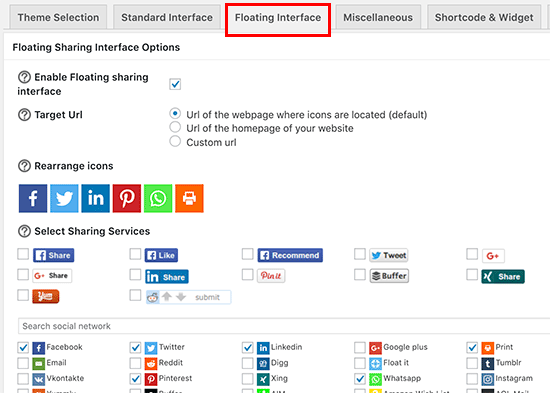Screen dimensions: 550x393
Task: Check the Float it network checkbox
Action: click(360, 363)
